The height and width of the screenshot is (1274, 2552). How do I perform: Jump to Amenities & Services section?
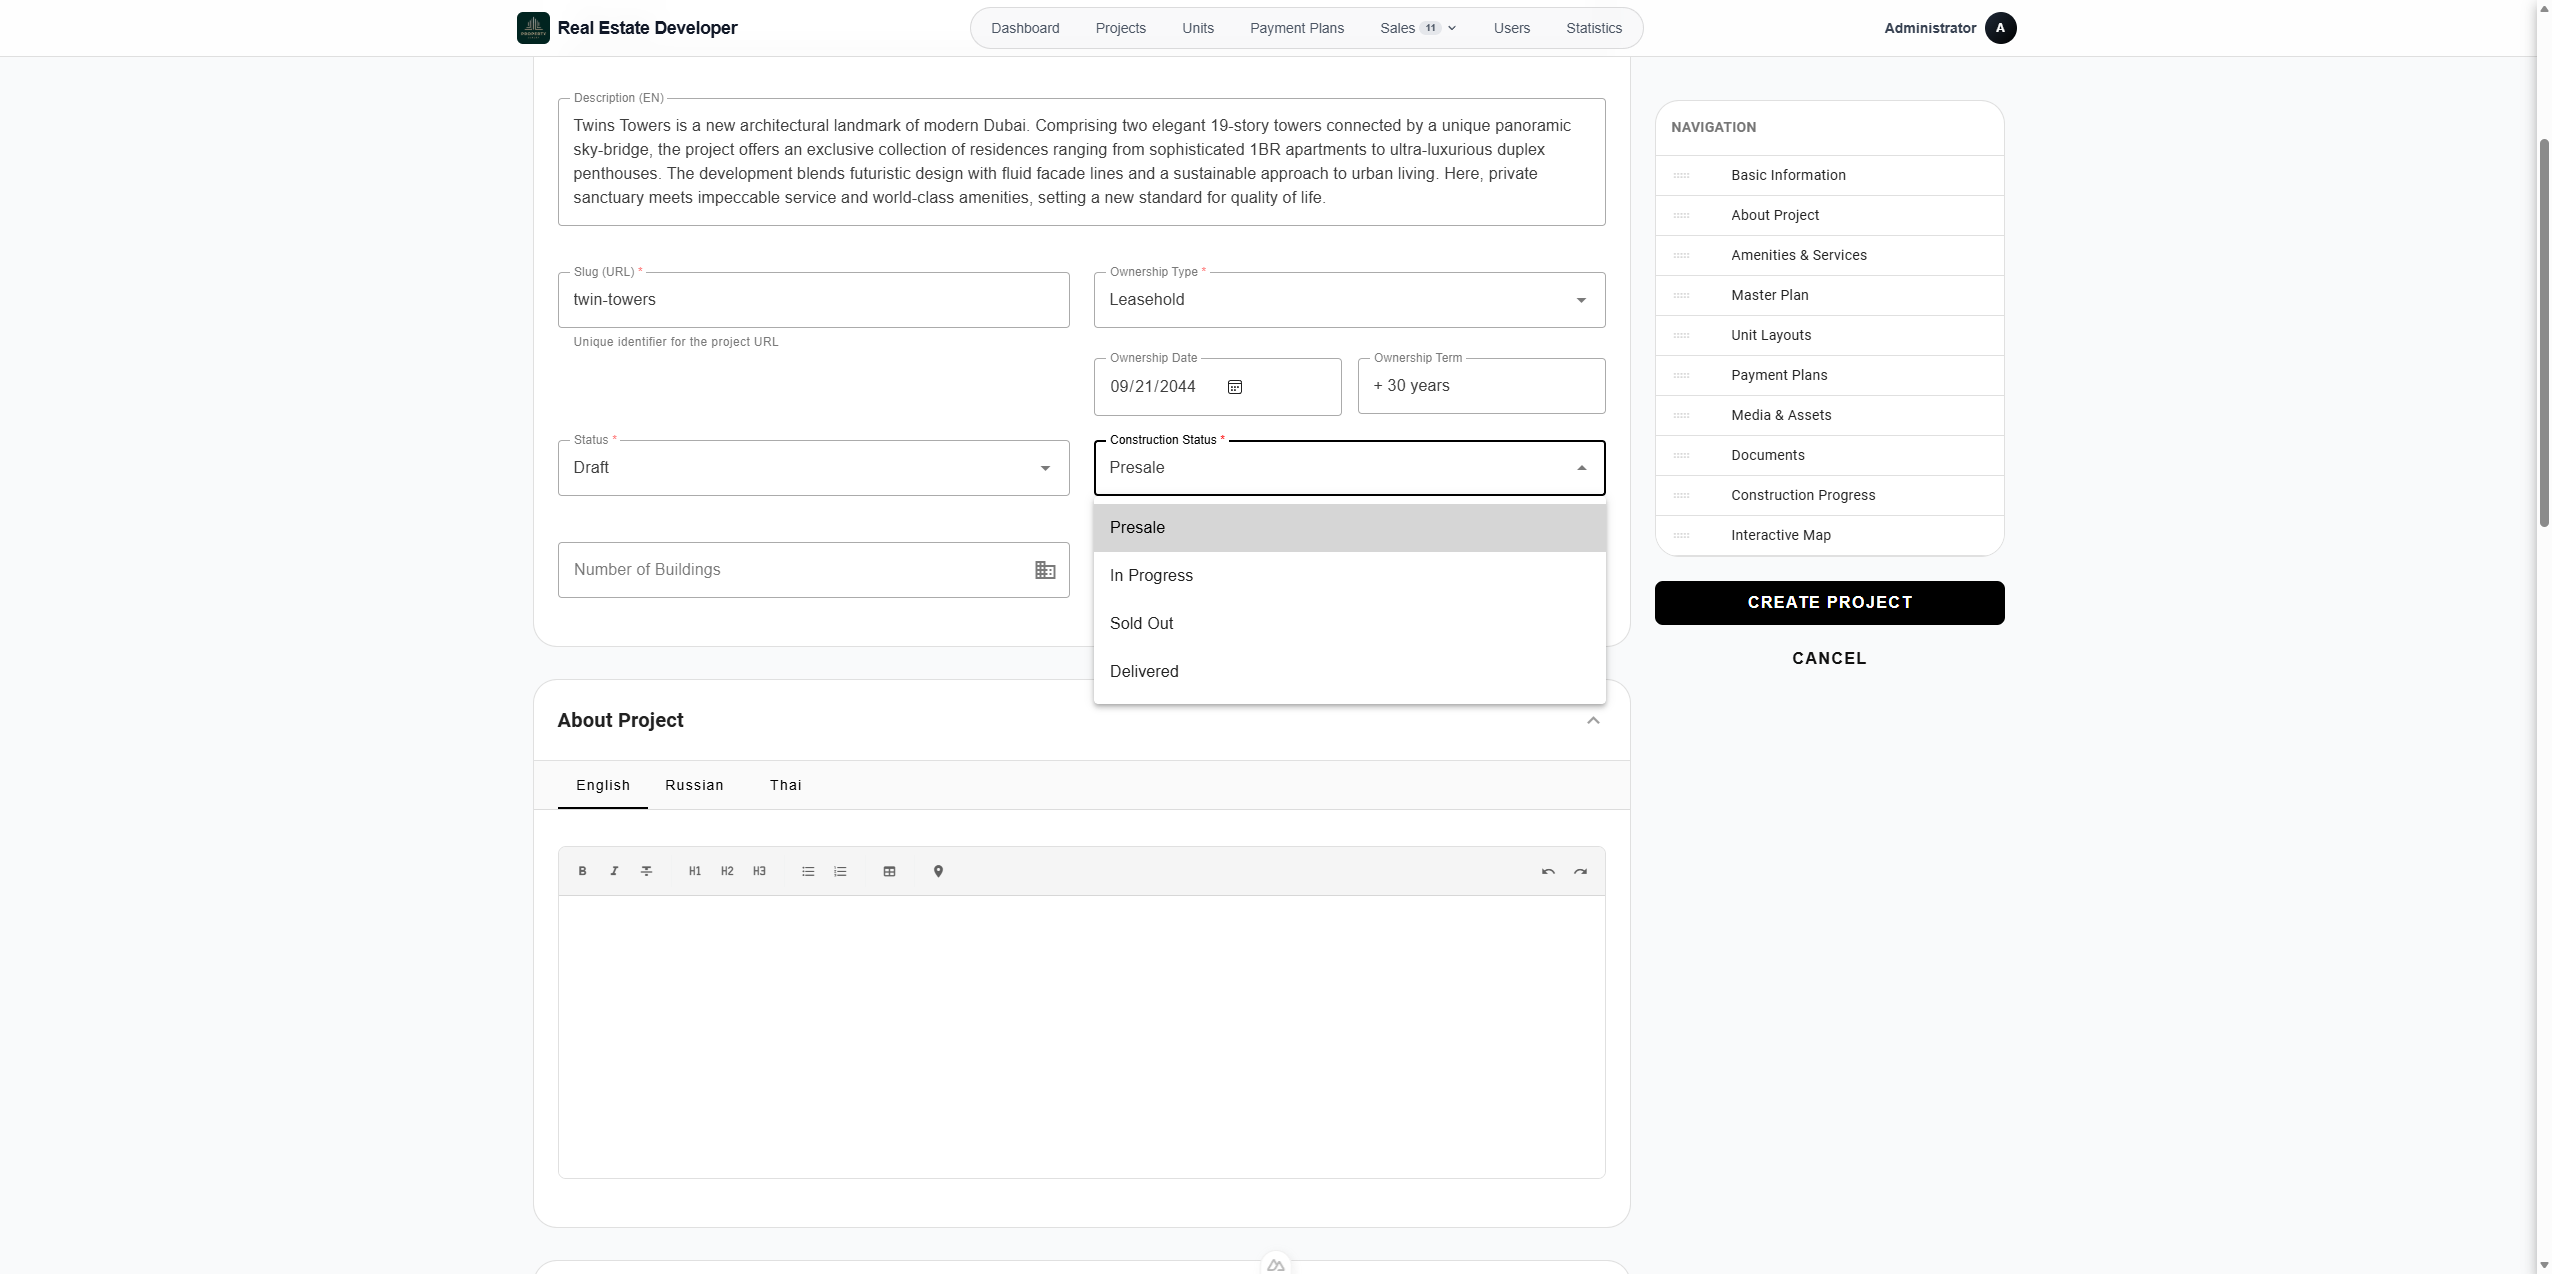[x=1798, y=255]
